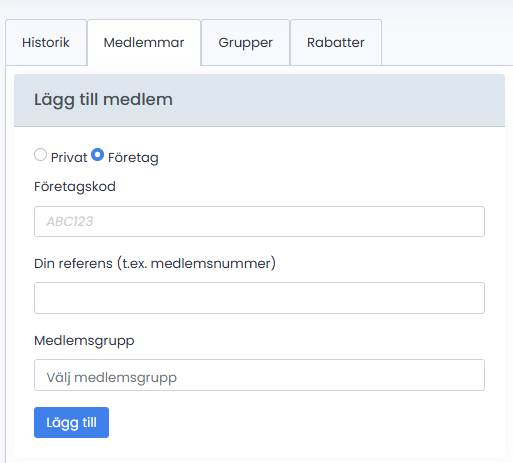The width and height of the screenshot is (513, 463).
Task: Focus the Företagskod input field
Action: [259, 221]
